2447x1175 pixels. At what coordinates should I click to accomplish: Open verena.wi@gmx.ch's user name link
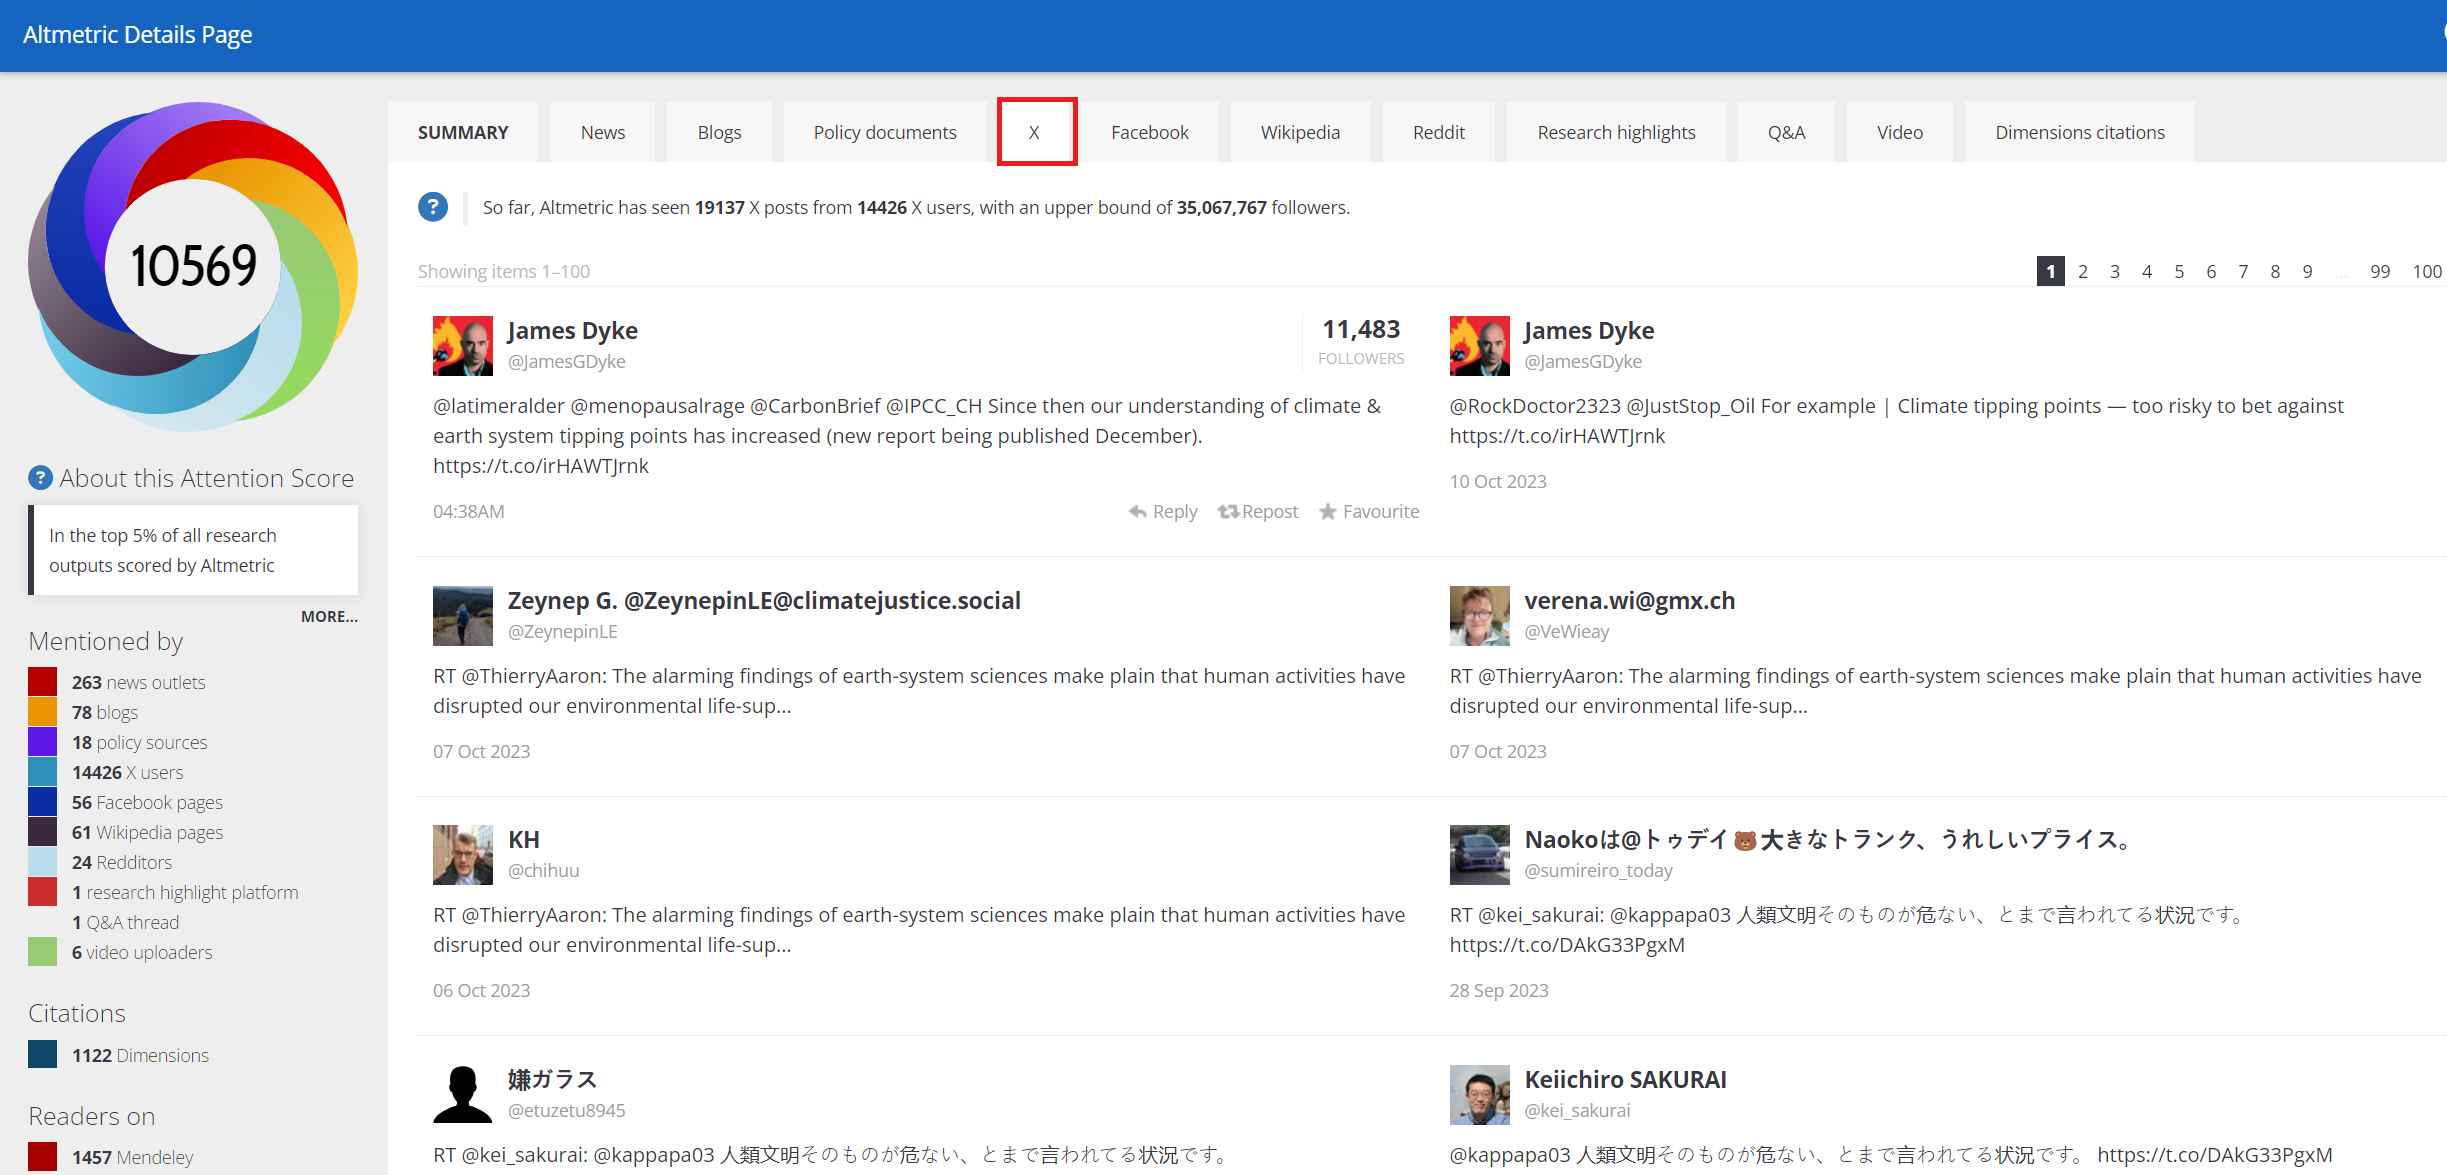[x=1629, y=600]
